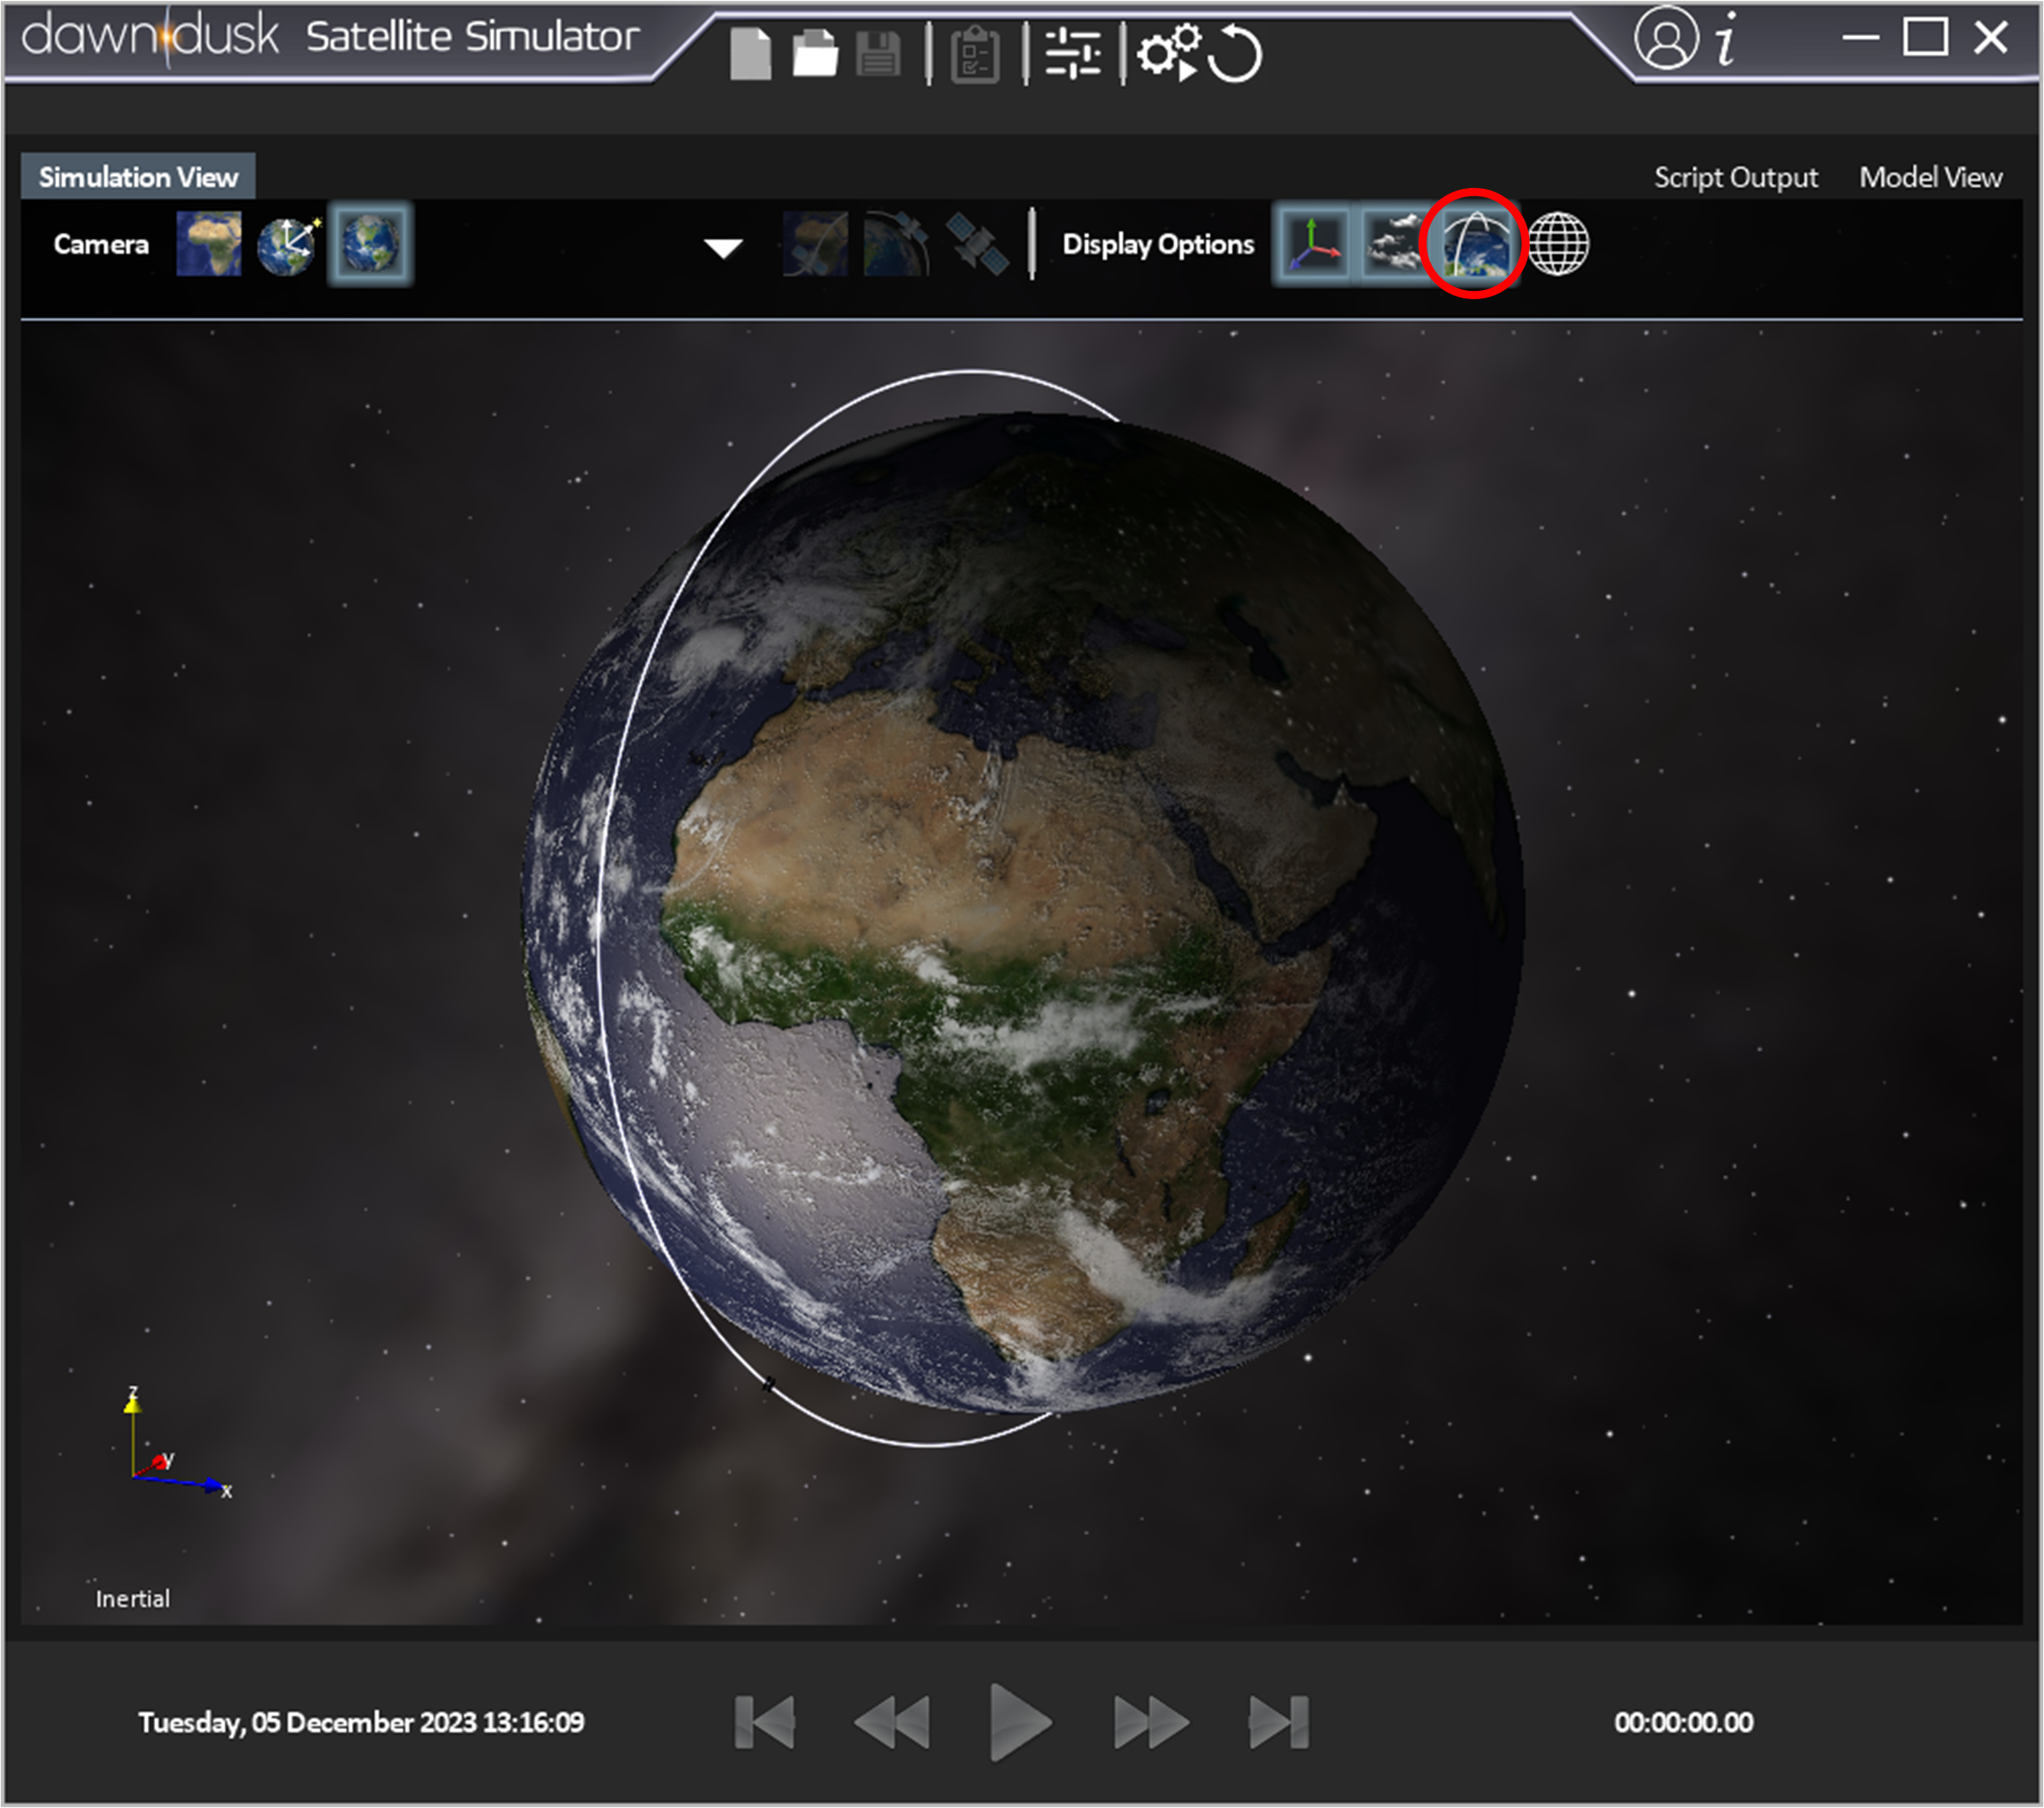Click the satellite-over-ground camera icon
The height and width of the screenshot is (1808, 2044).
tap(816, 244)
